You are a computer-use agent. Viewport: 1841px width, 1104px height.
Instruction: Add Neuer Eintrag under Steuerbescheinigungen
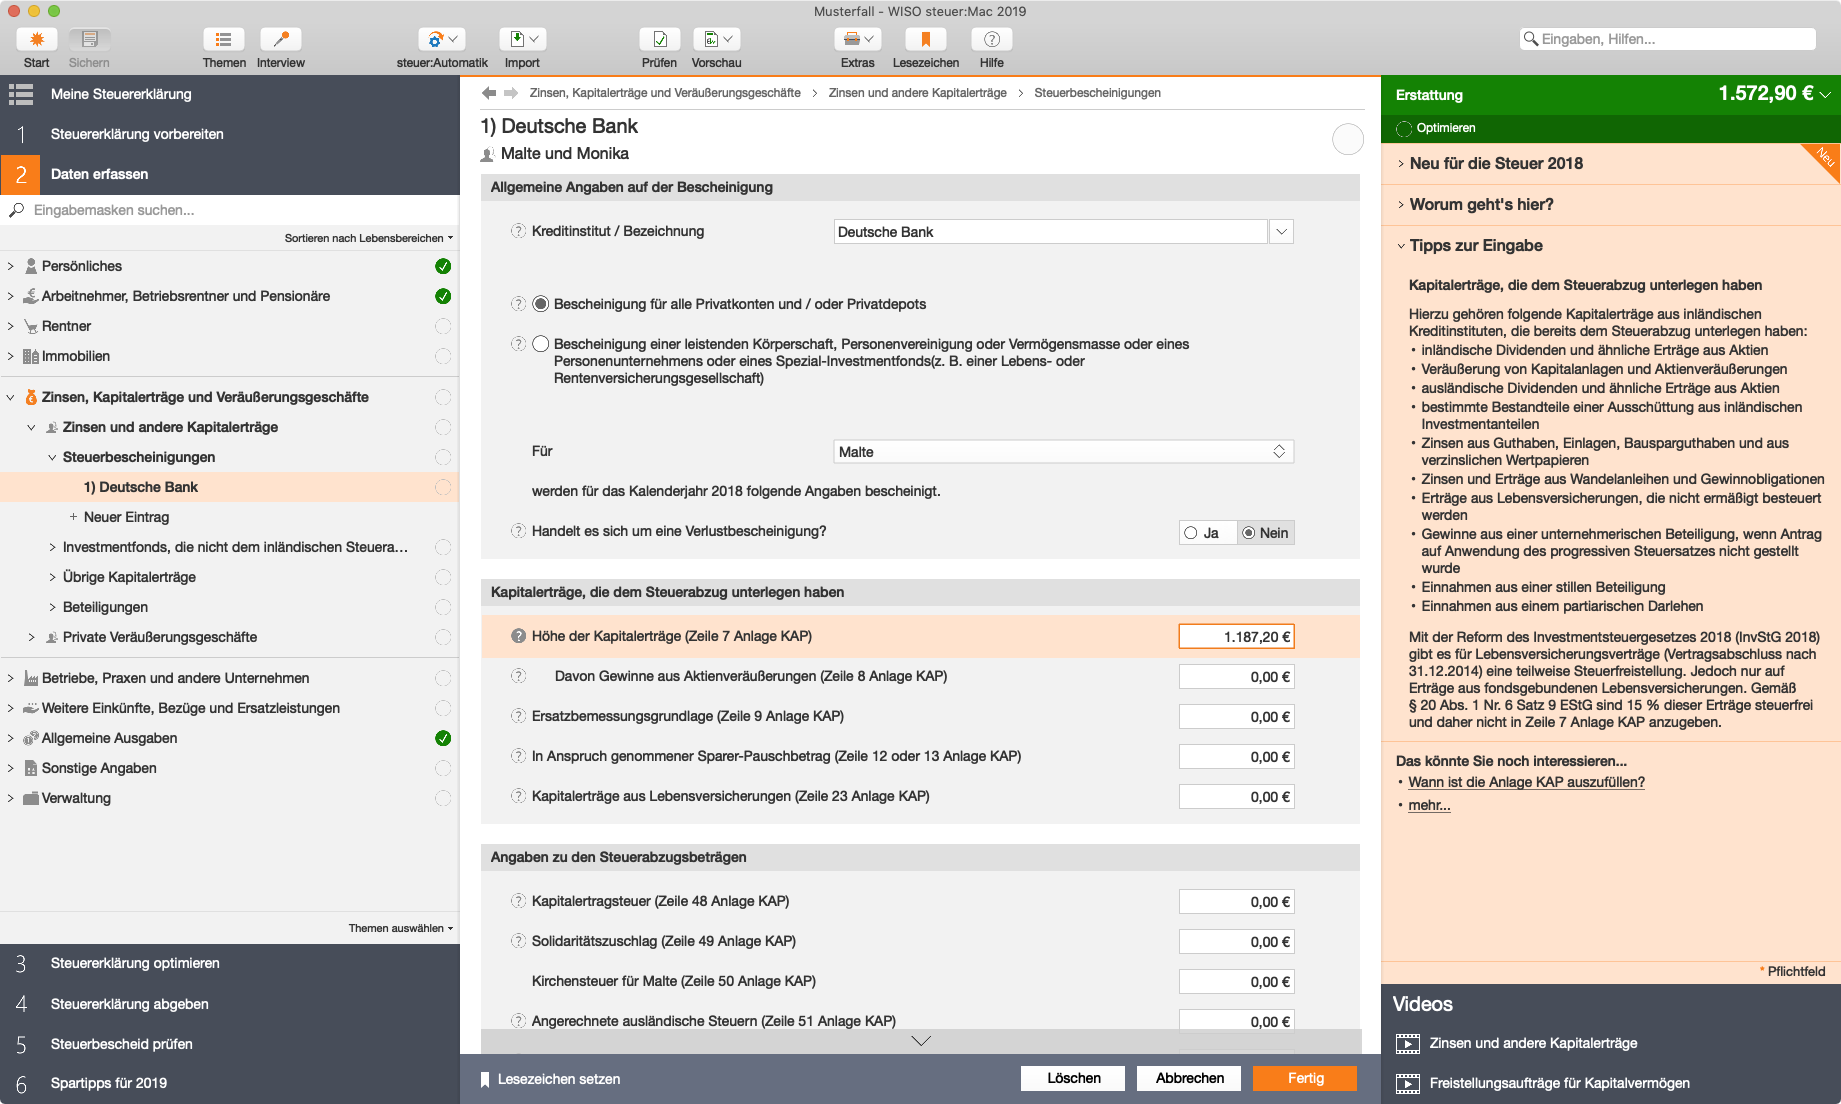tap(126, 517)
